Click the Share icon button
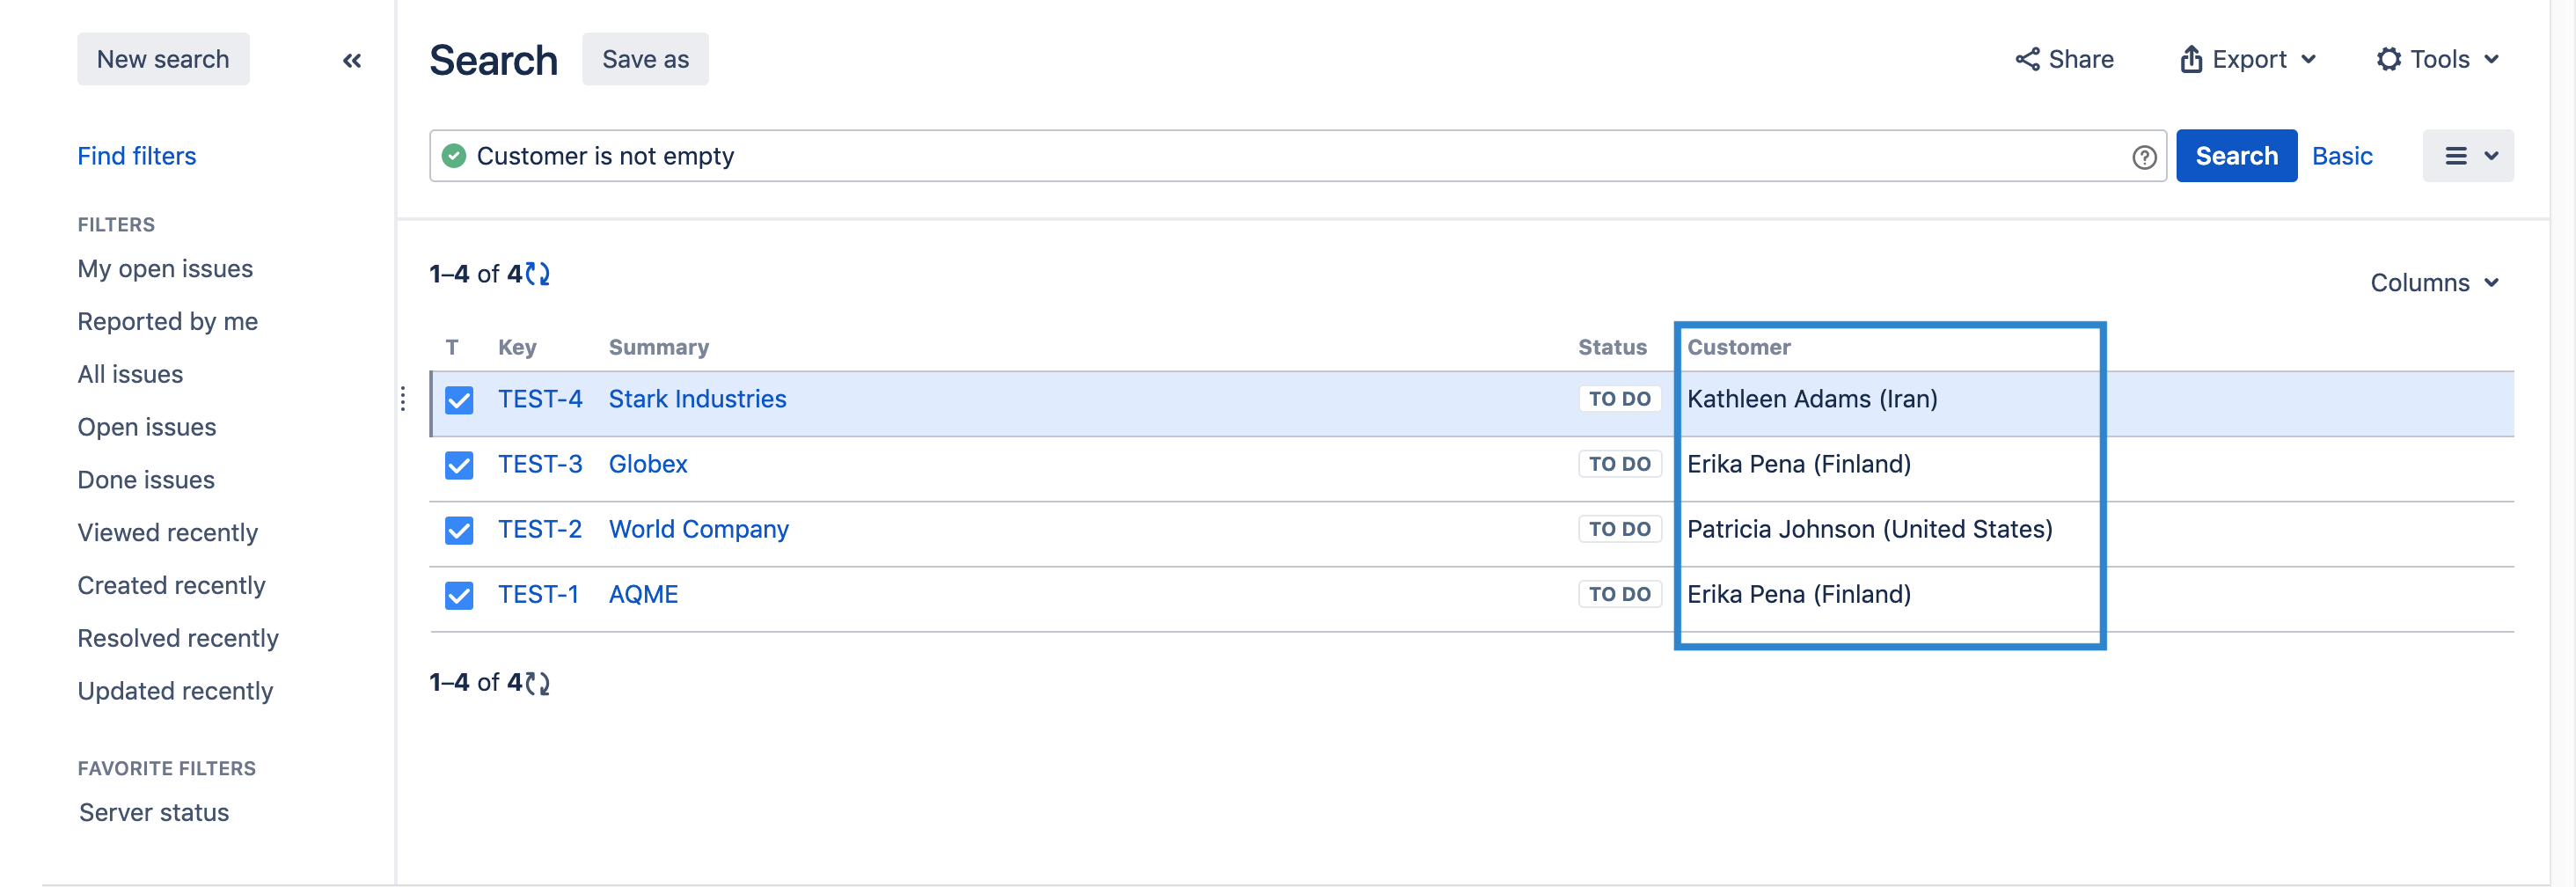This screenshot has height=887, width=2576. coord(2064,60)
